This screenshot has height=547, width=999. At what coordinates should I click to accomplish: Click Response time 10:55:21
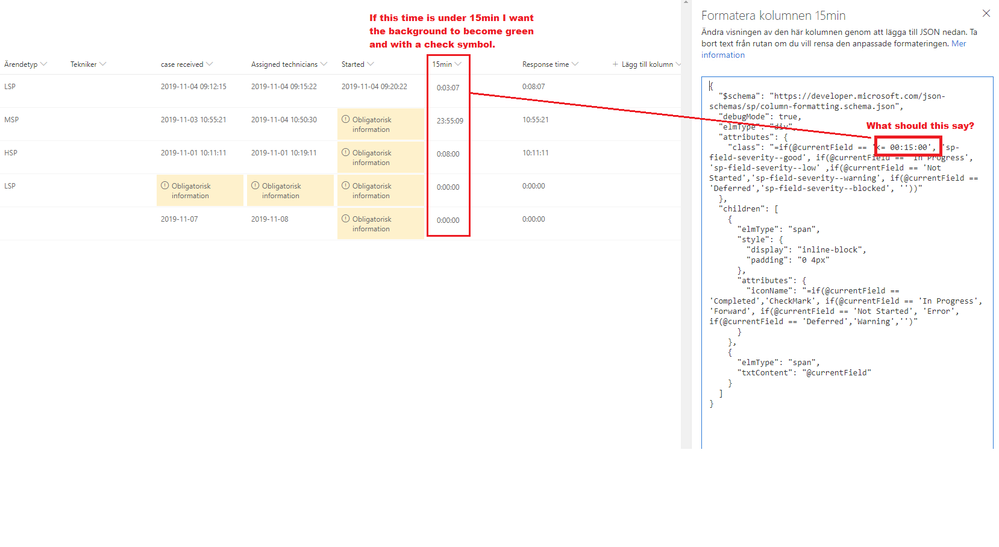pyautogui.click(x=535, y=120)
